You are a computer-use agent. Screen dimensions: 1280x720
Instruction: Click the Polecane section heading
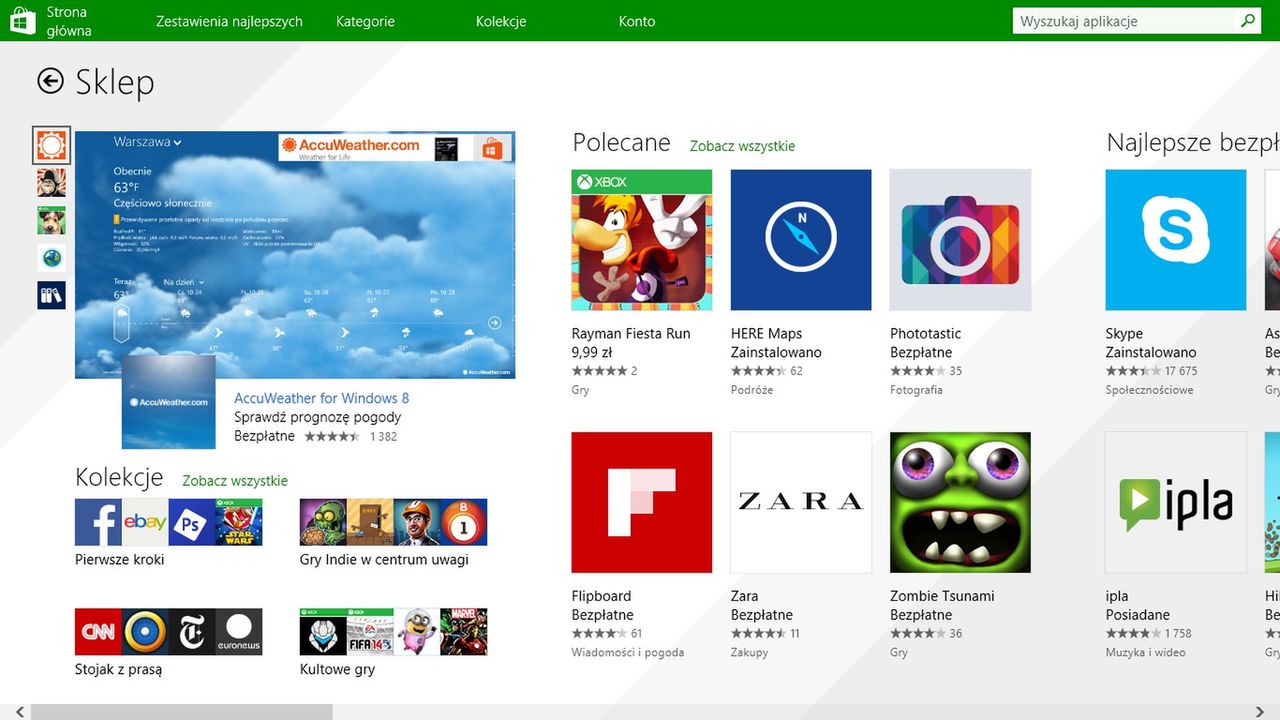click(x=621, y=143)
